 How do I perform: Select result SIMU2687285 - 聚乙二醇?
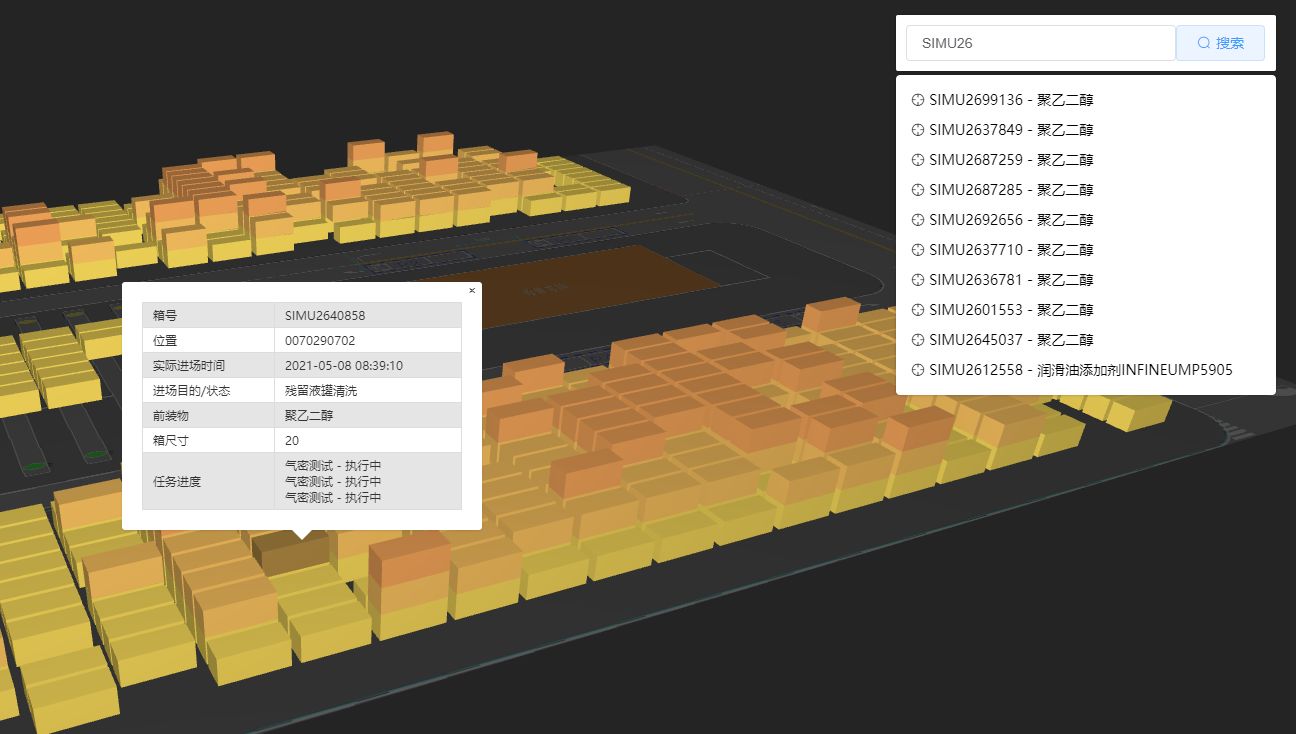(1085, 190)
